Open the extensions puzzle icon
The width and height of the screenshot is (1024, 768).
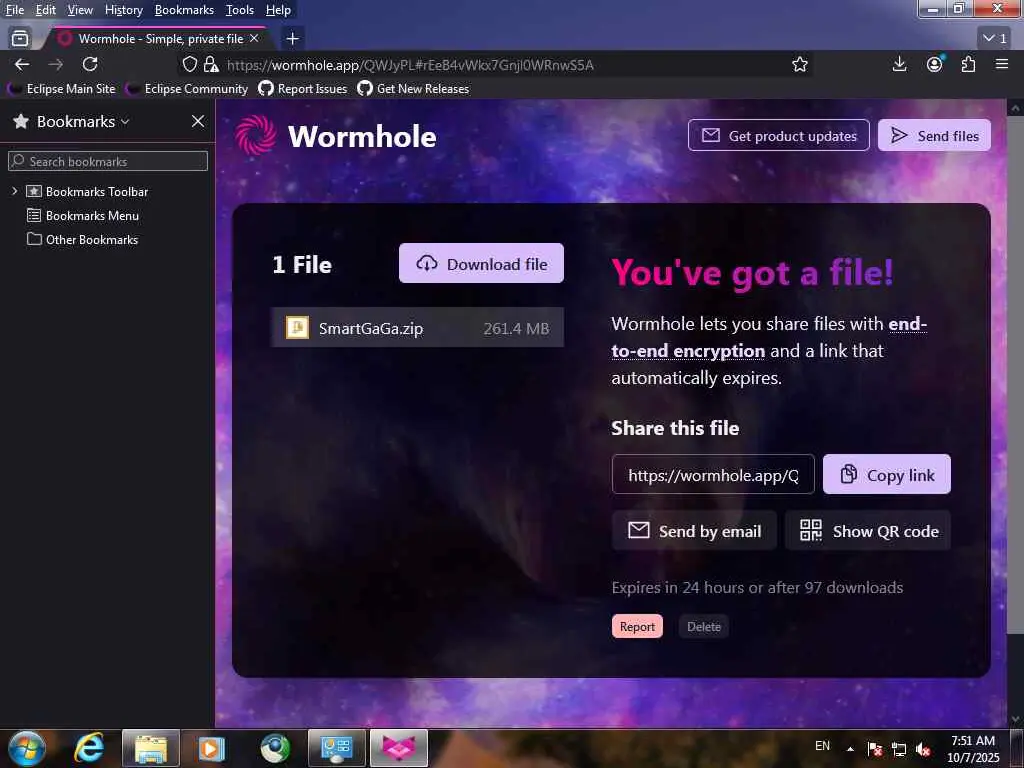(968, 64)
